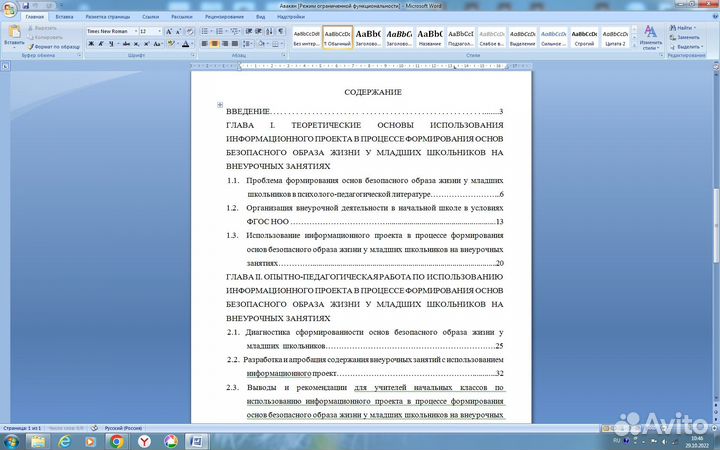Open Yandex Browser from the taskbar
The width and height of the screenshot is (720, 450).
coord(144,442)
